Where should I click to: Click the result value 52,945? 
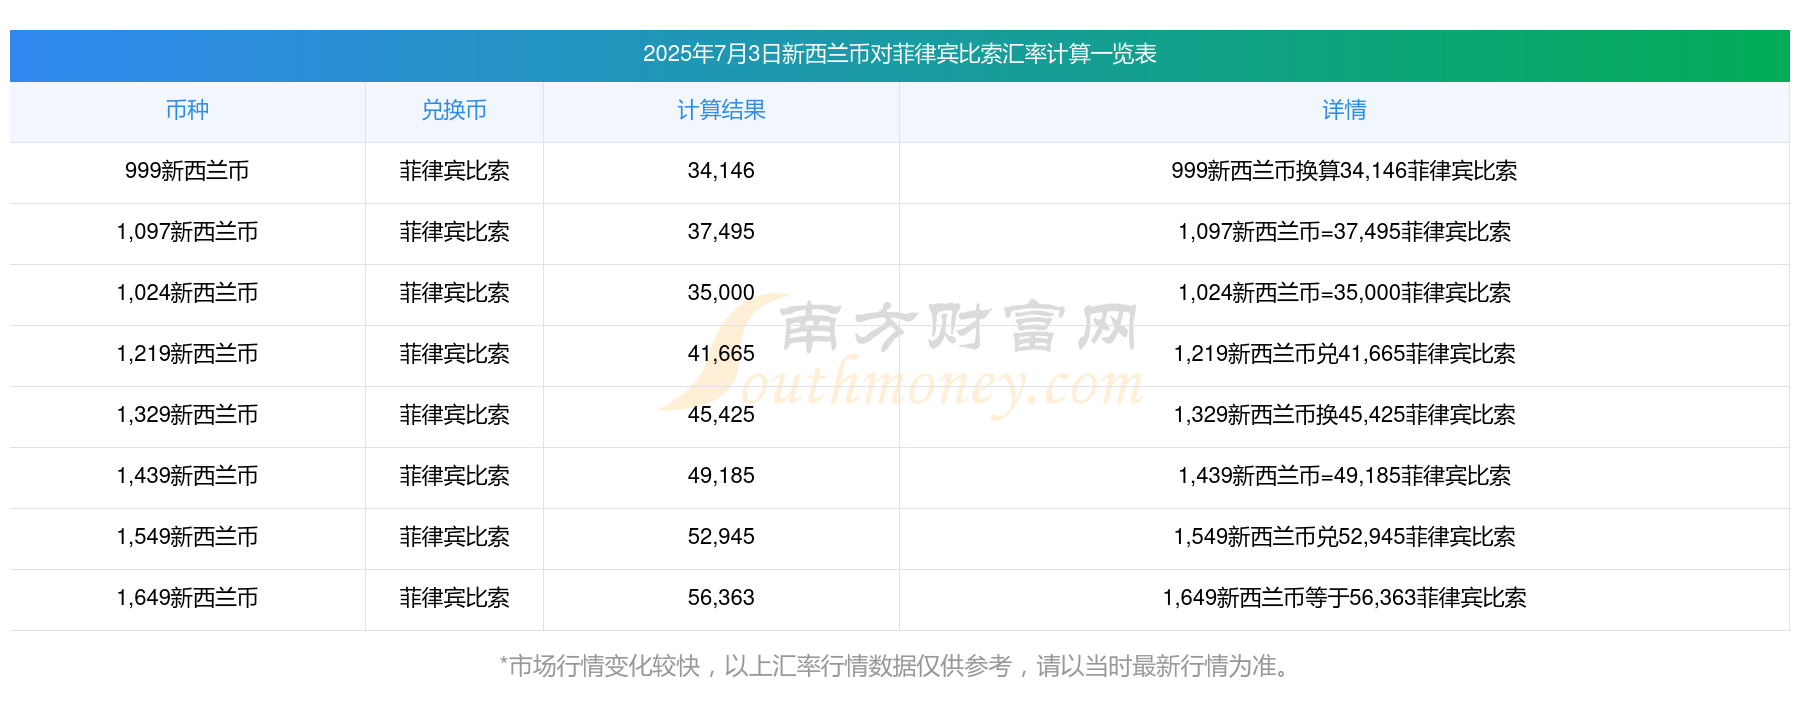[x=721, y=537]
